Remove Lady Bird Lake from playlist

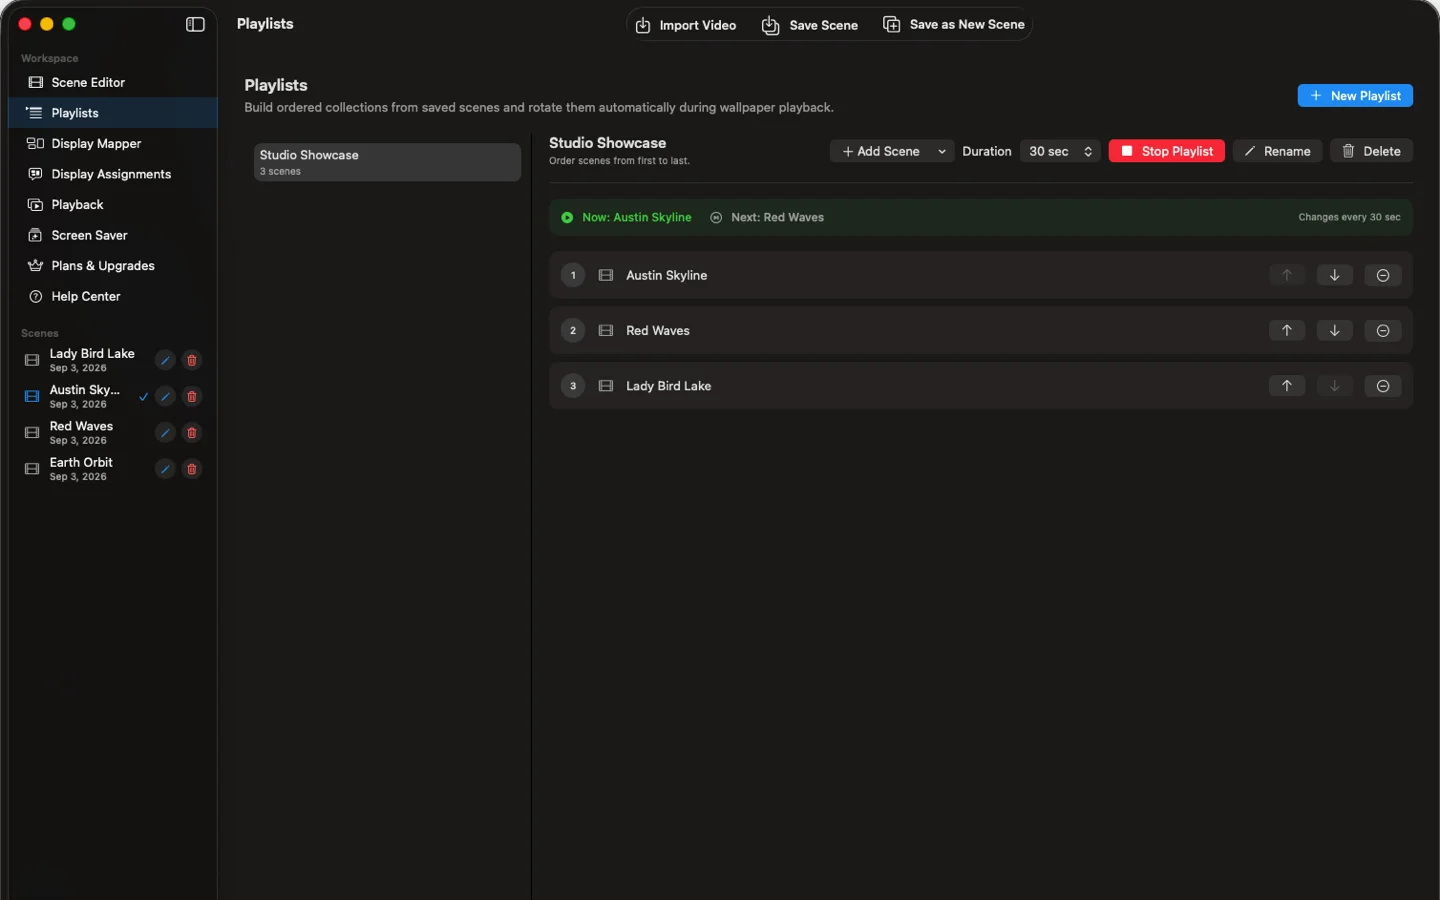(1383, 386)
